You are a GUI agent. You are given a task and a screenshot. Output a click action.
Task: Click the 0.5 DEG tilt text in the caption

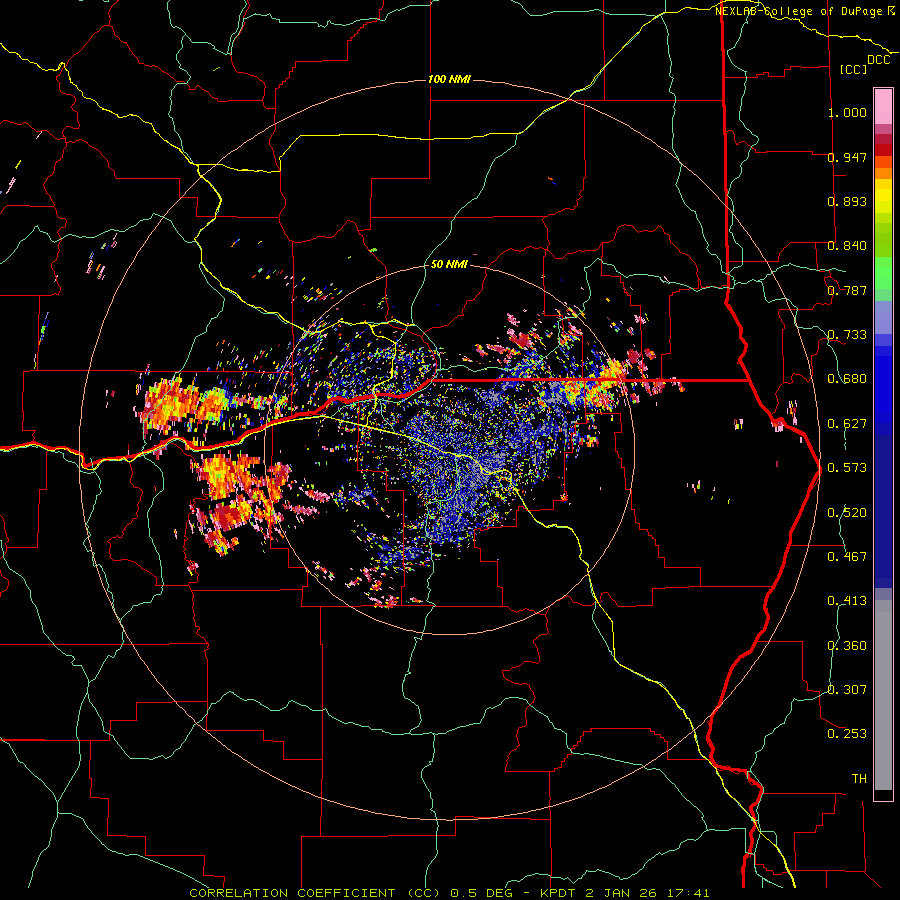[481, 893]
